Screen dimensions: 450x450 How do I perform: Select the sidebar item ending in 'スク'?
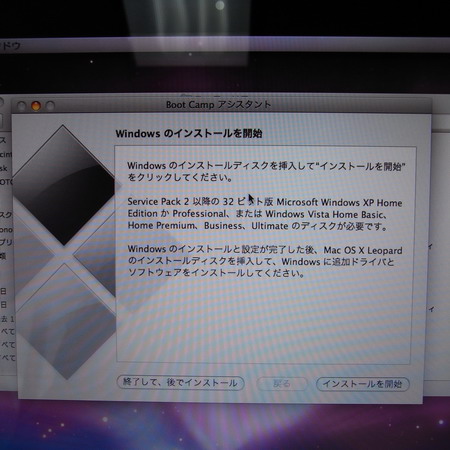click(x=6, y=215)
